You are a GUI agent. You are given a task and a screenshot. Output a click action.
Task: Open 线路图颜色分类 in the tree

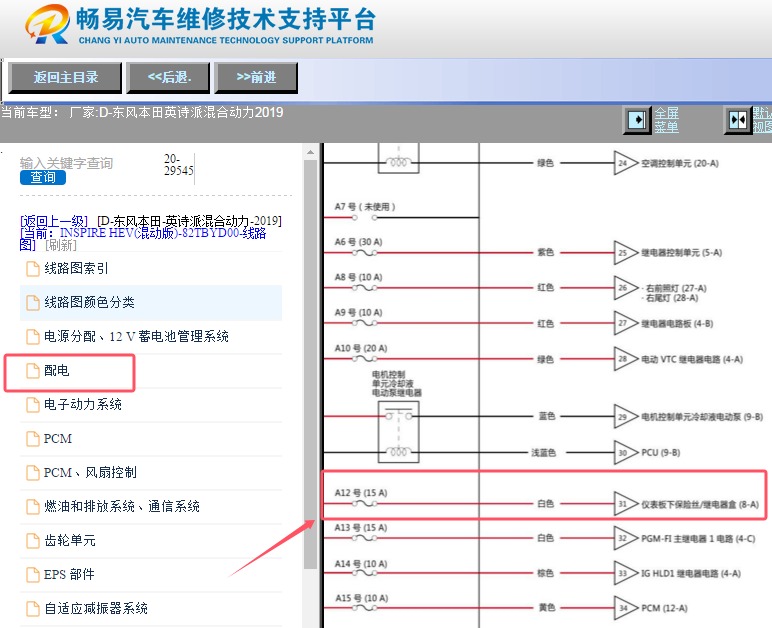coord(89,302)
